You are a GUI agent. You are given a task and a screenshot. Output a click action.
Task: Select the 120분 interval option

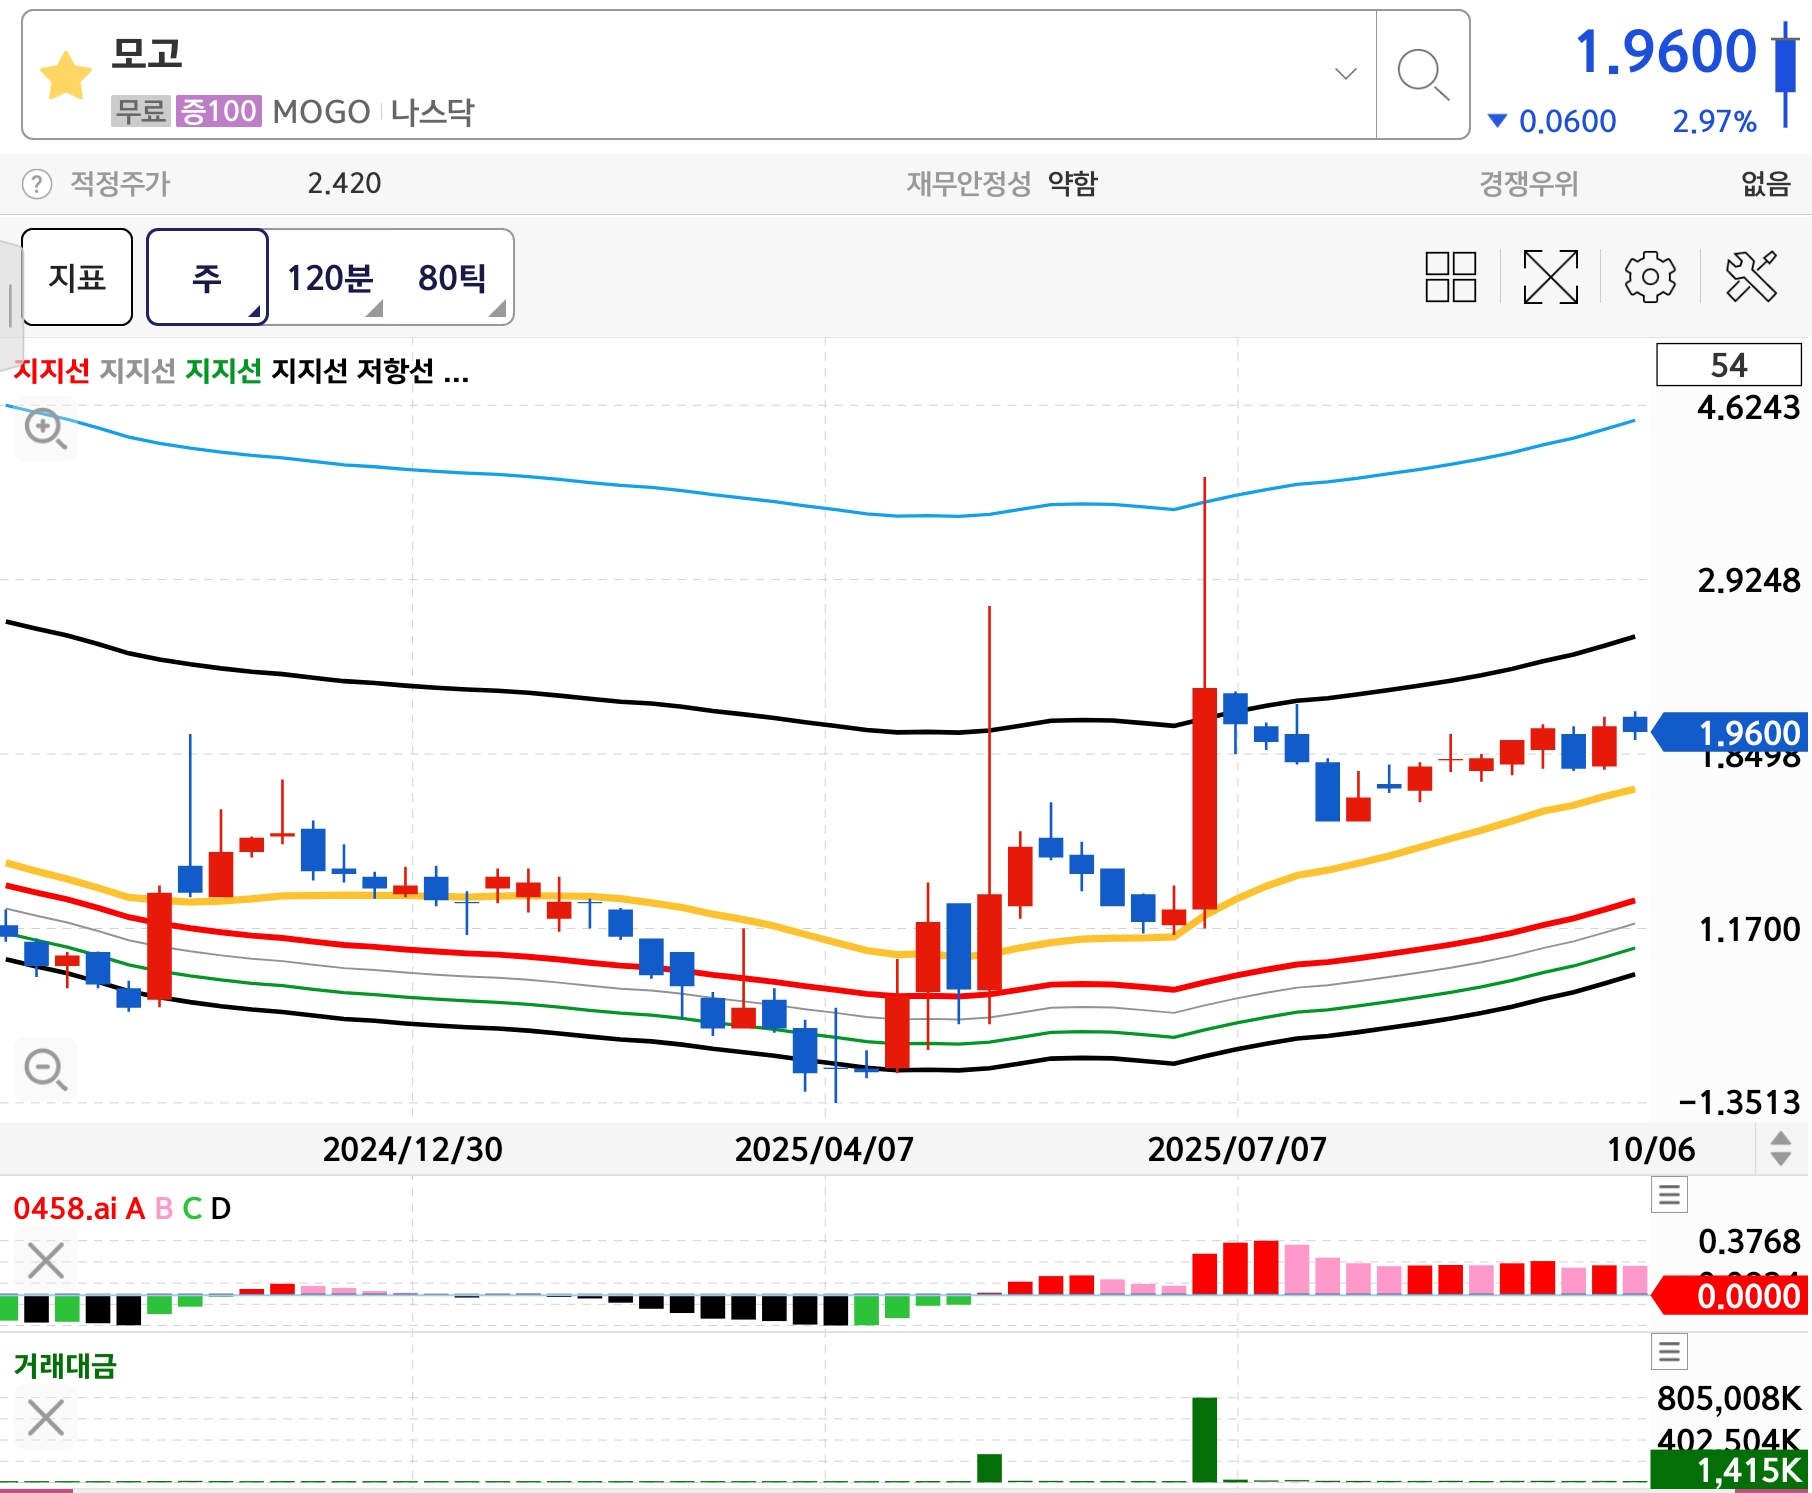tap(330, 277)
